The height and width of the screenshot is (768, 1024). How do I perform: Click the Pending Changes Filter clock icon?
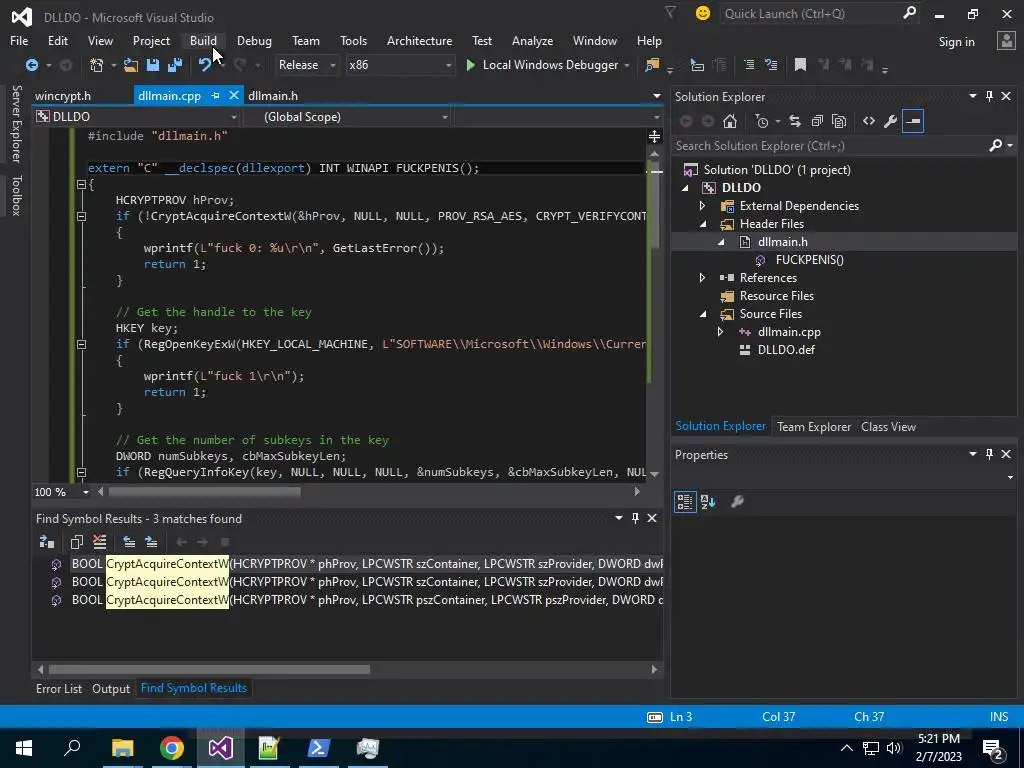coord(761,121)
